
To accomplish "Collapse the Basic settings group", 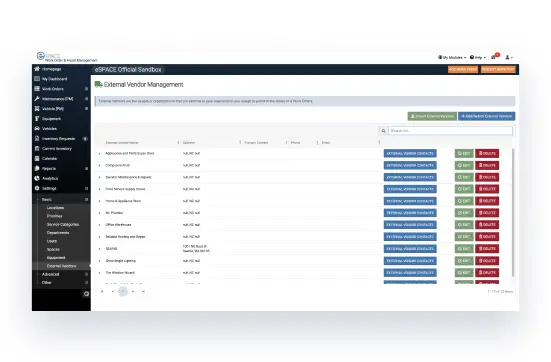I will tap(86, 200).
